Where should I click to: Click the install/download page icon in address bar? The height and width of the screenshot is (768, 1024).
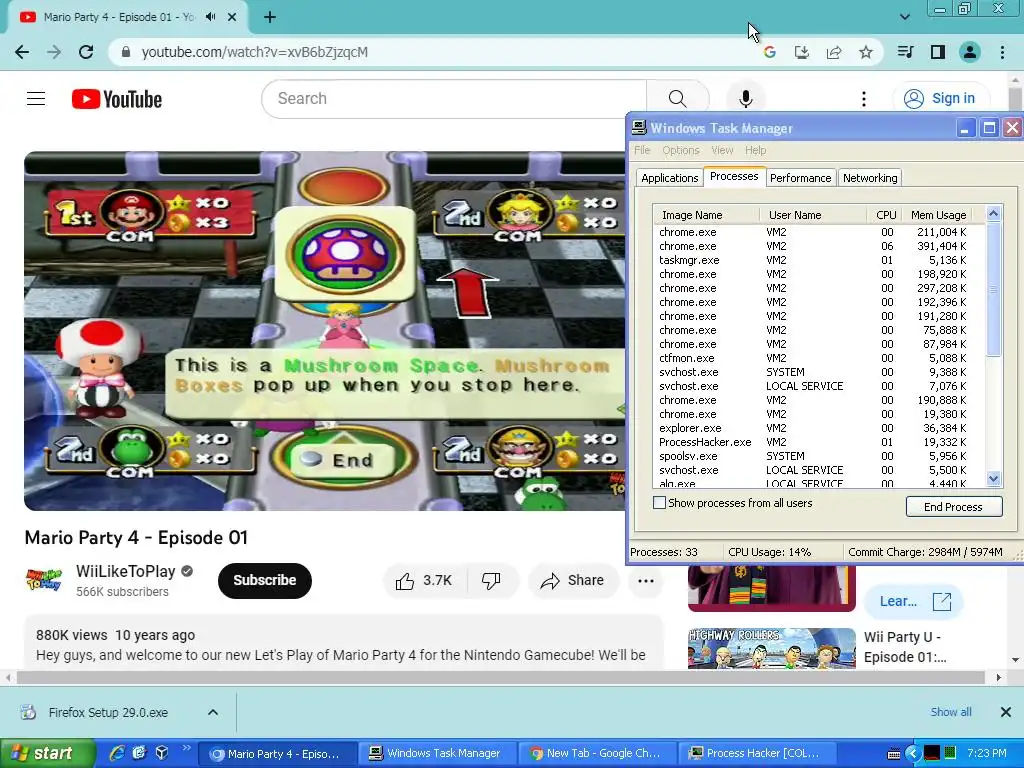802,52
